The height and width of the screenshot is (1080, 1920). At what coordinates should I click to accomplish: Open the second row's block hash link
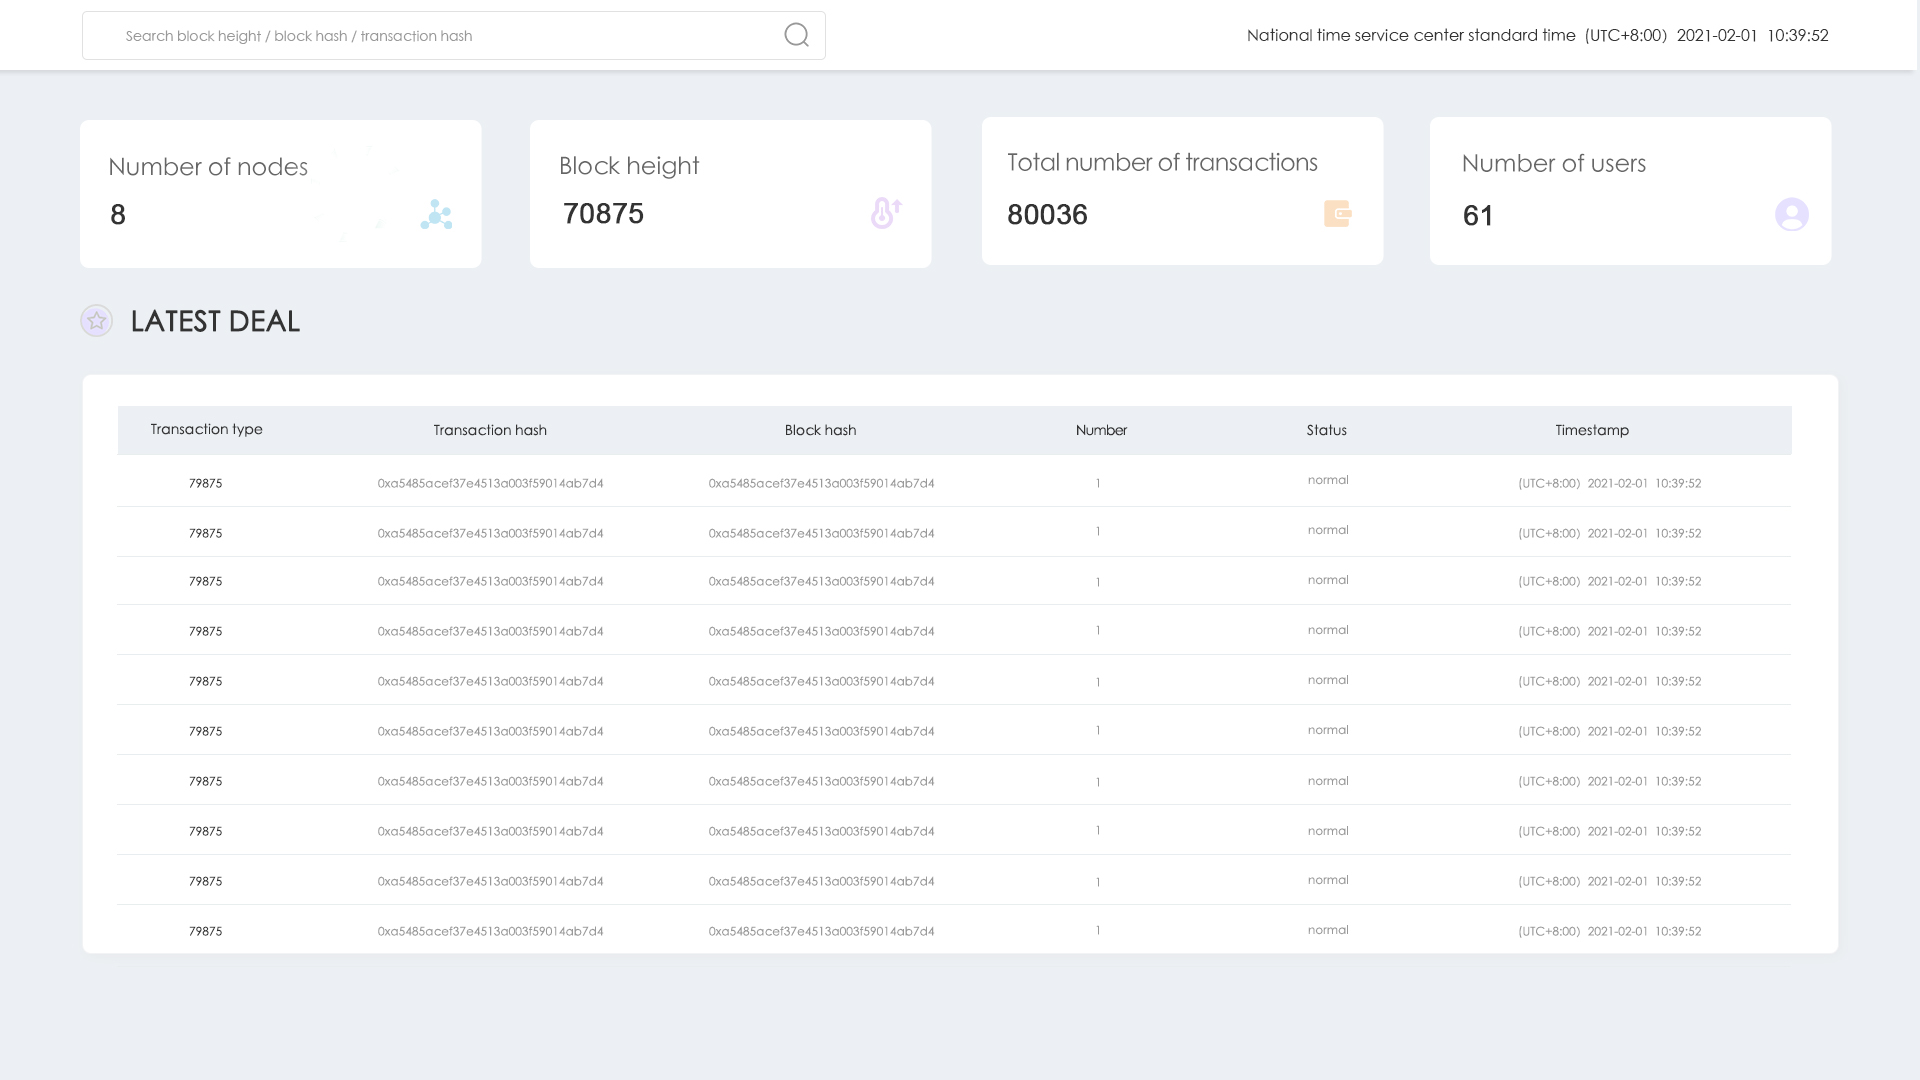(821, 533)
